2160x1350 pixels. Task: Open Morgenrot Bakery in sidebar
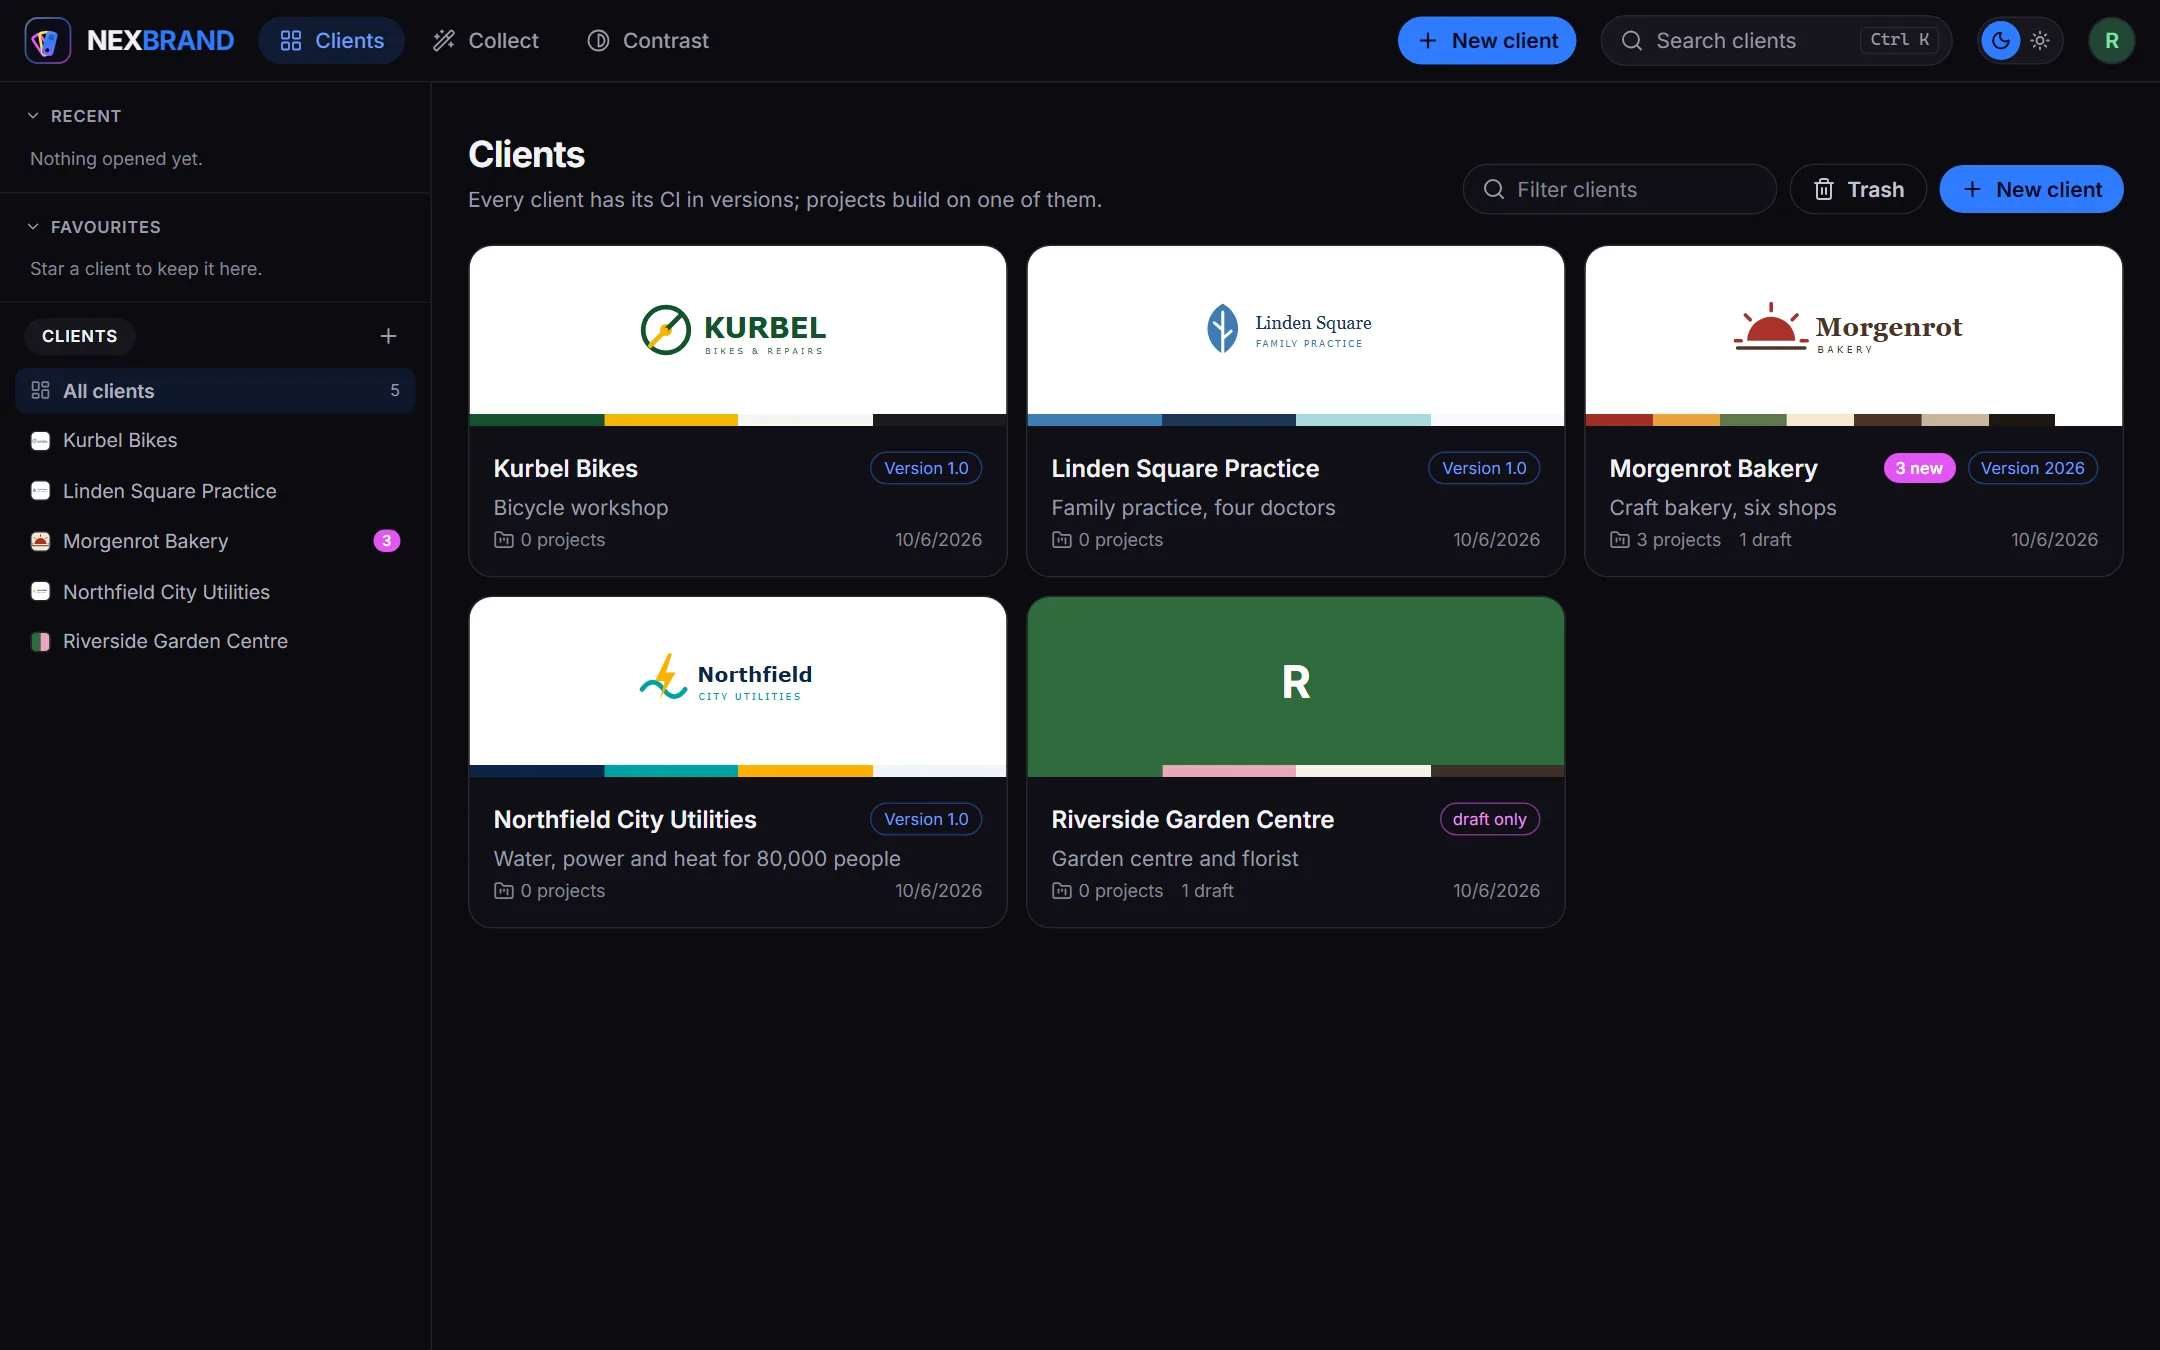tap(215, 541)
